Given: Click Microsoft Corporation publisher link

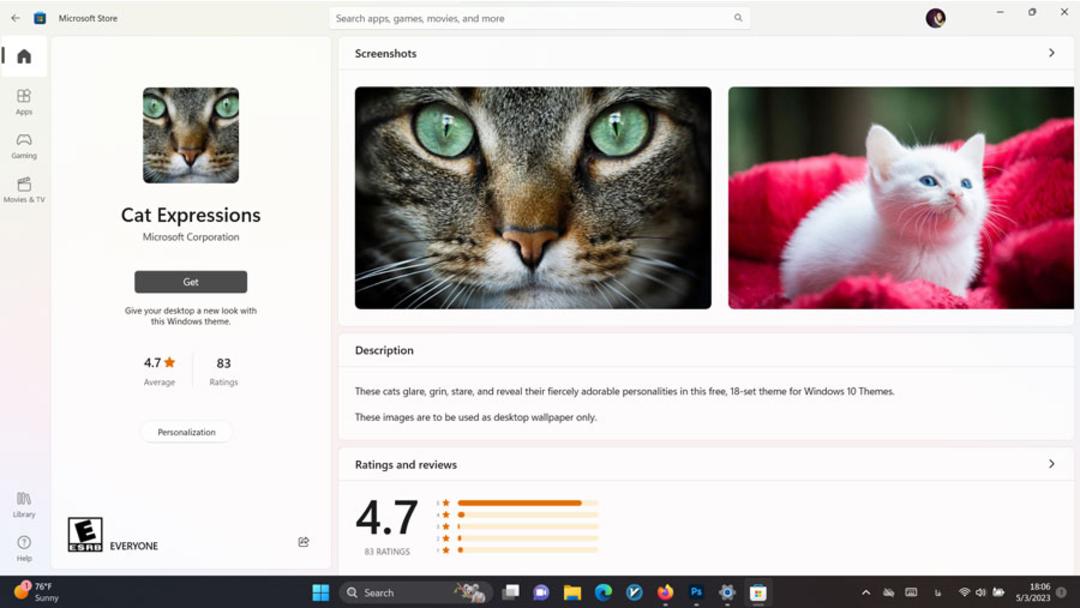Looking at the screenshot, I should tap(191, 237).
